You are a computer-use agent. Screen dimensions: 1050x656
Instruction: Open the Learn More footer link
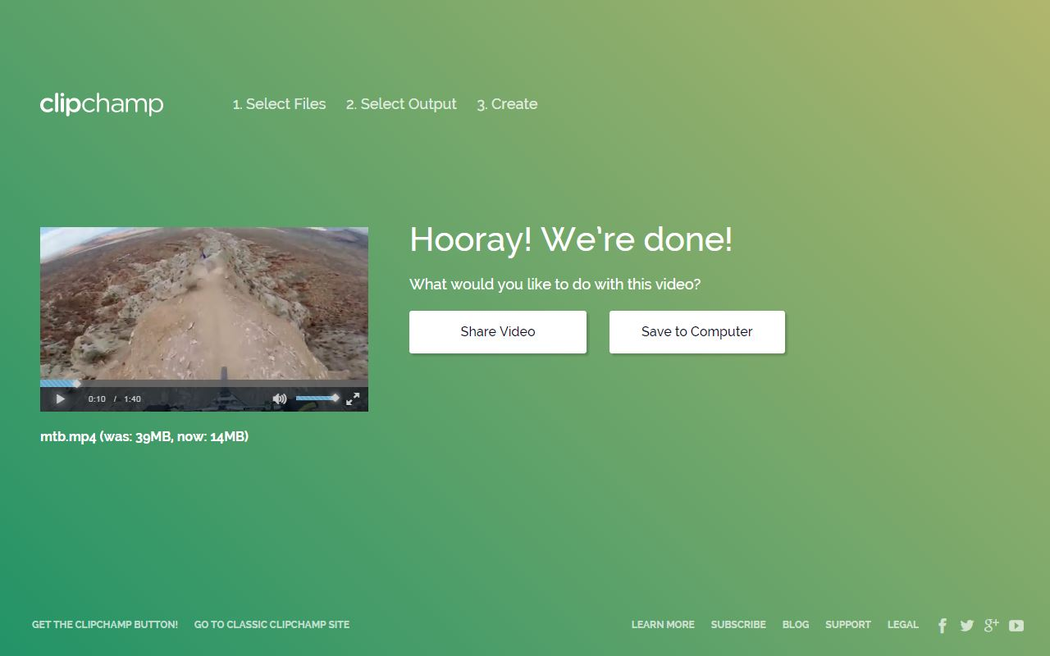tap(662, 625)
